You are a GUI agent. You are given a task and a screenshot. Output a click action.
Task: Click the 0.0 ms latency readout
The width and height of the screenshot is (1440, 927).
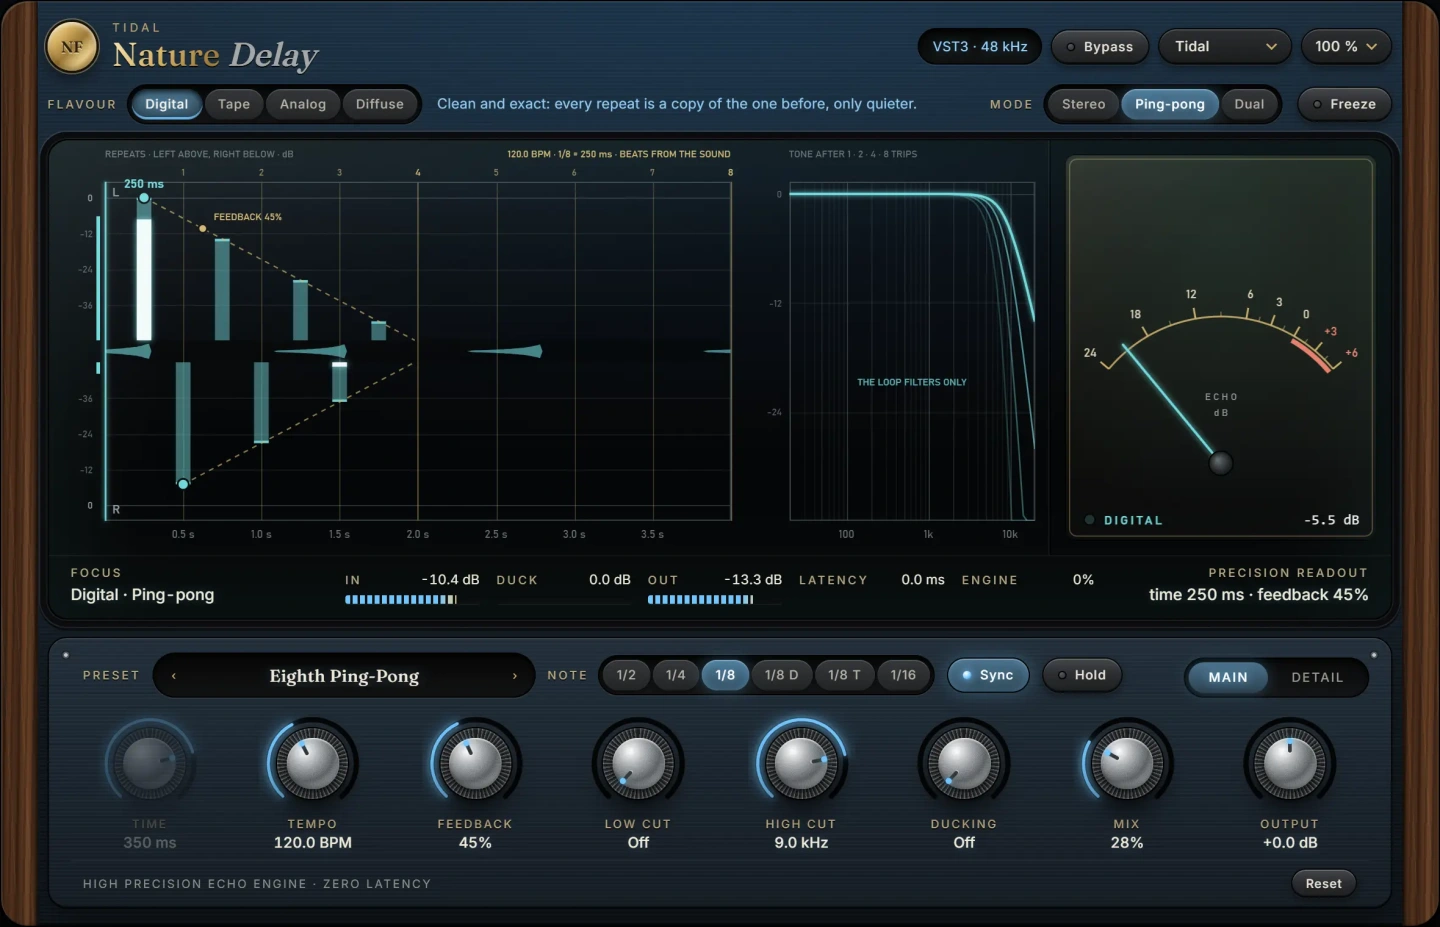pos(923,580)
